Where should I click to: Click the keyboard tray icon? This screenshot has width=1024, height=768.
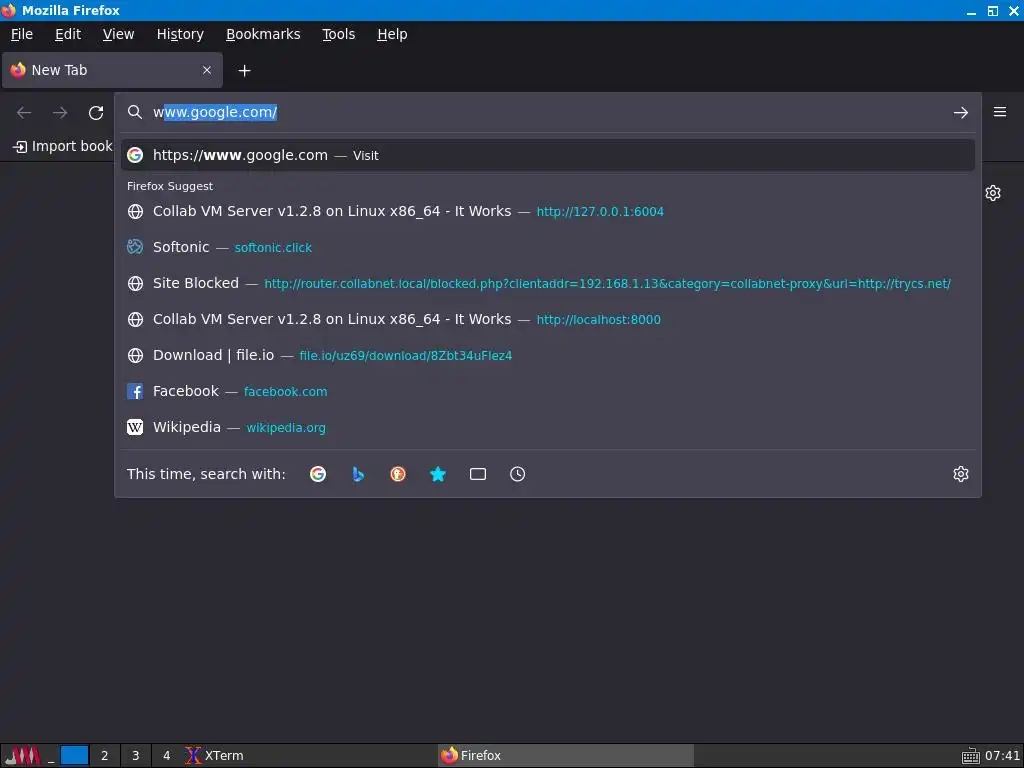point(970,756)
